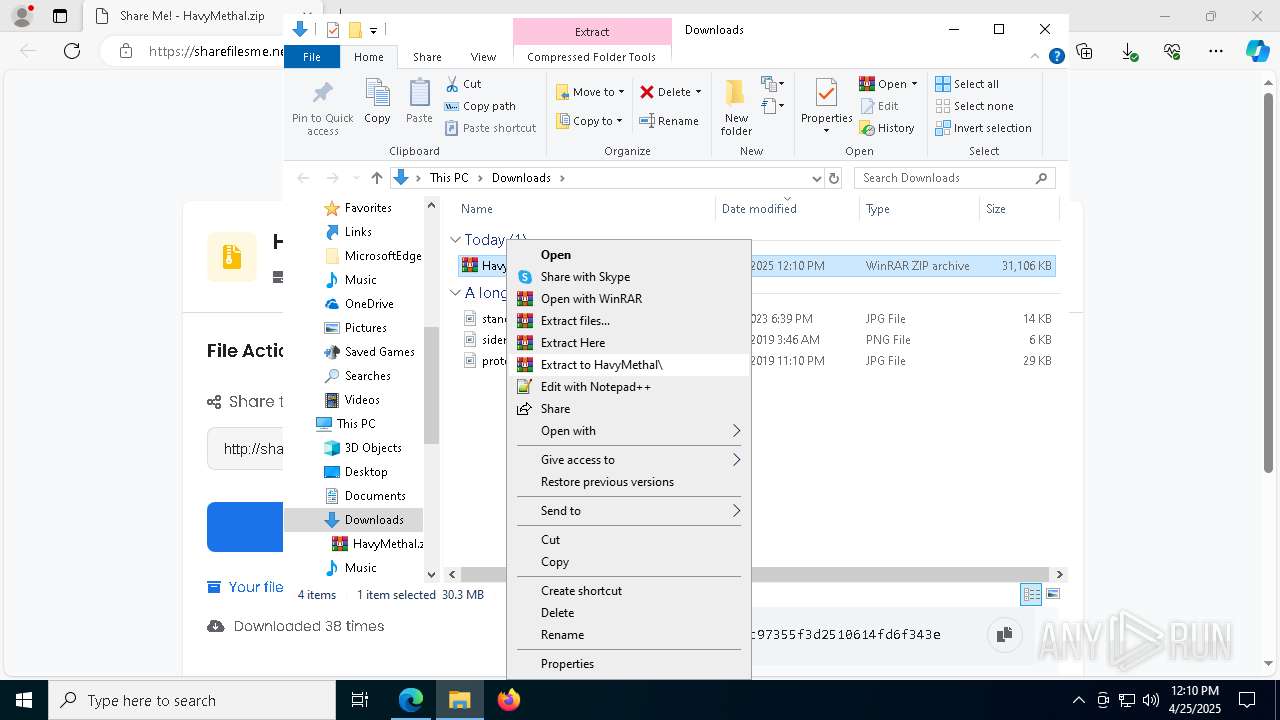
Task: Click the Edit ribbon item
Action: (878, 106)
